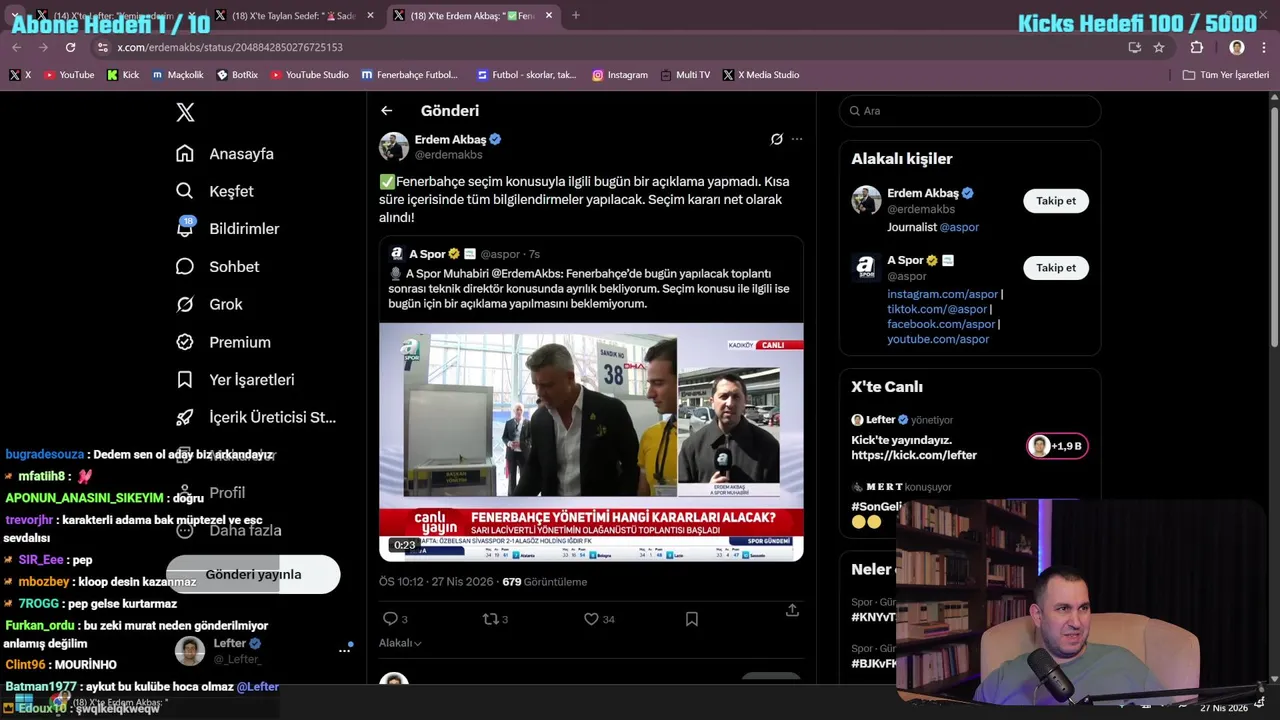Open the Kick bookmark

(x=123, y=75)
